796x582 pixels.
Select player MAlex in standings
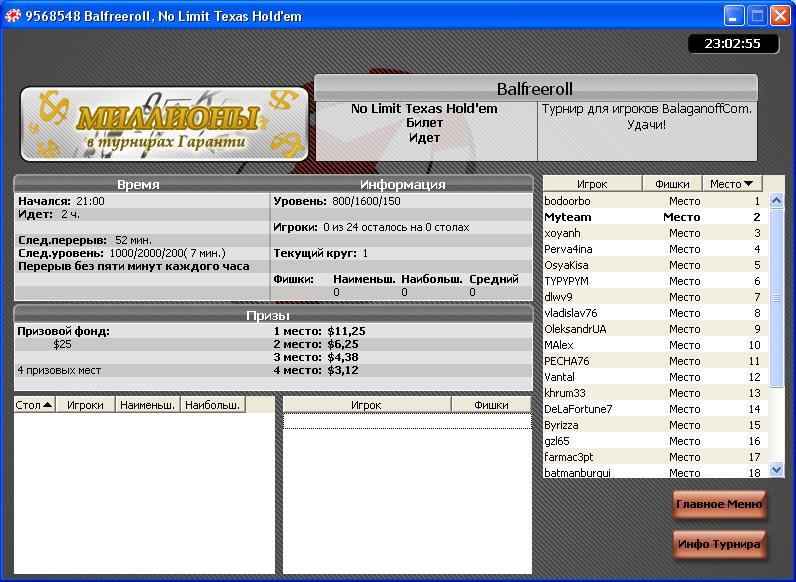click(x=655, y=345)
